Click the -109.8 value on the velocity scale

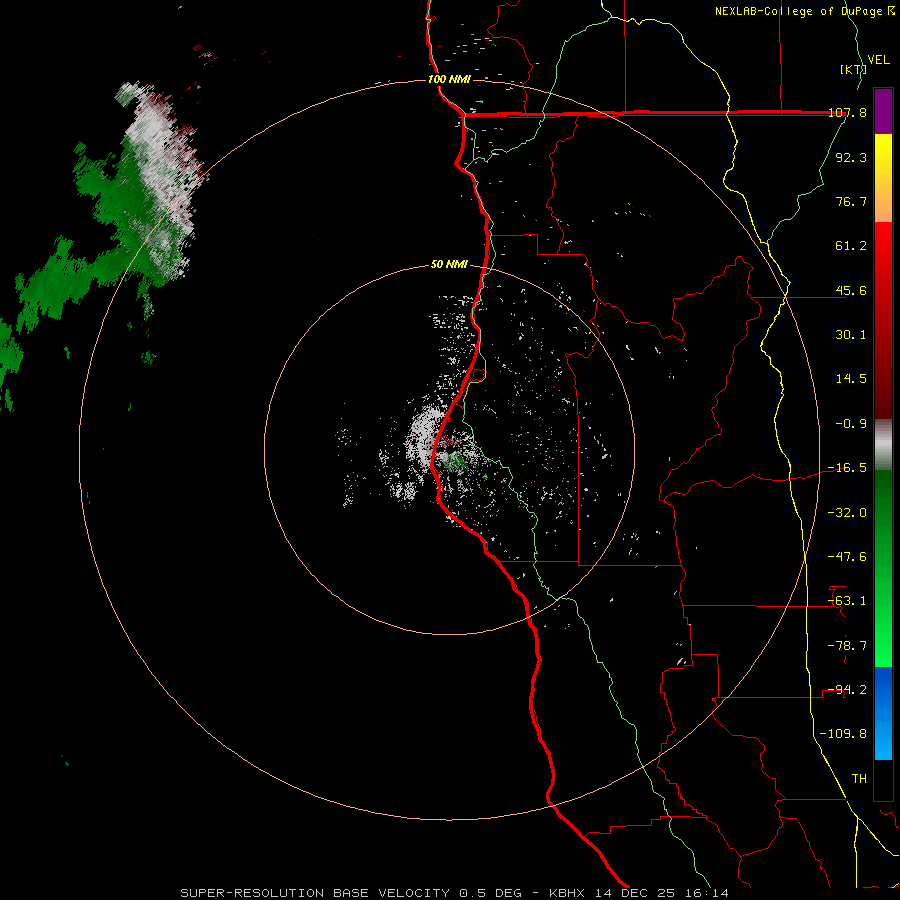click(844, 734)
